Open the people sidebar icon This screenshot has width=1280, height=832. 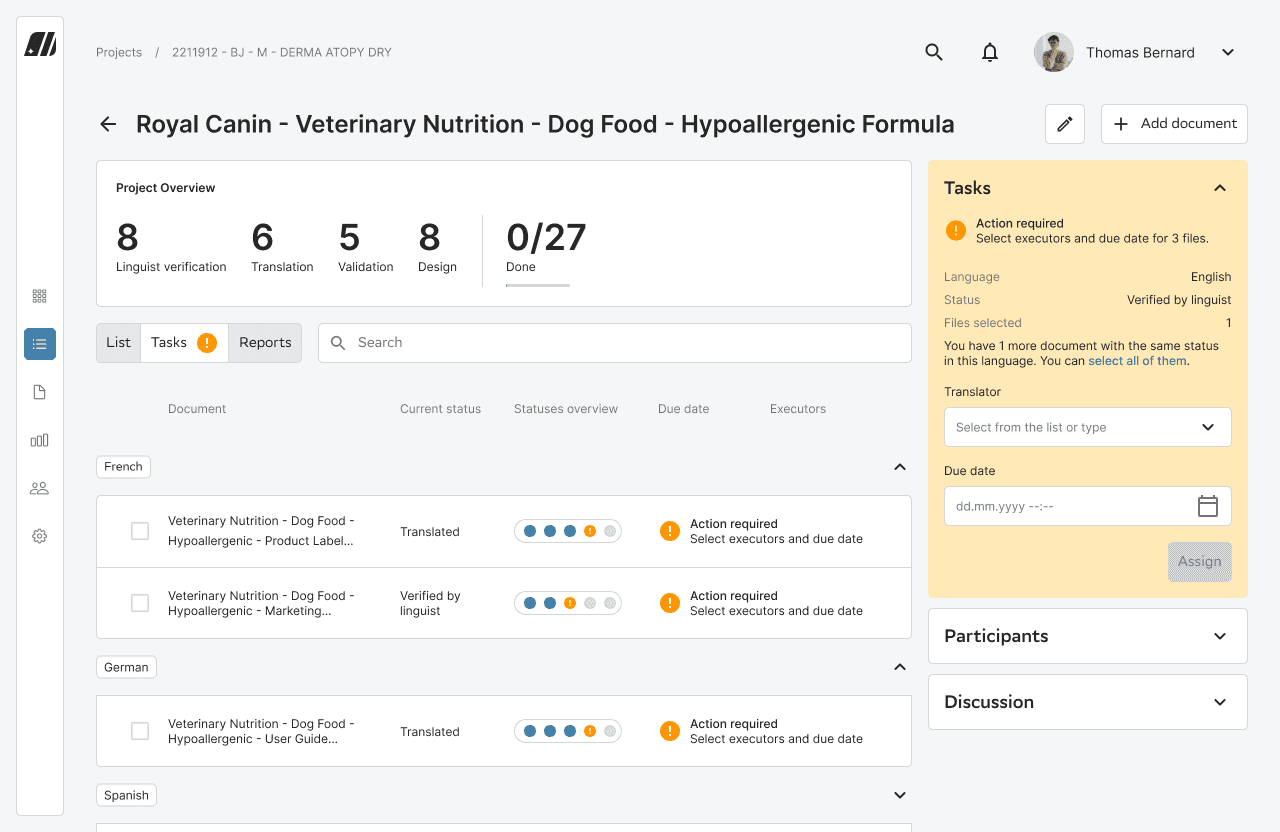point(40,488)
